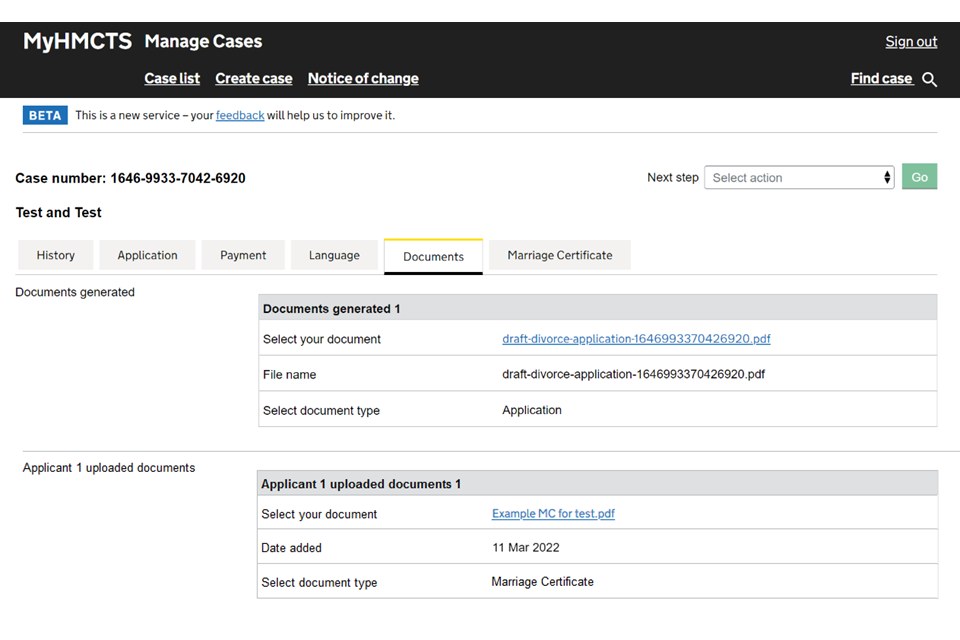This screenshot has height=640, width=960.
Task: Click the Find case link
Action: [881, 79]
